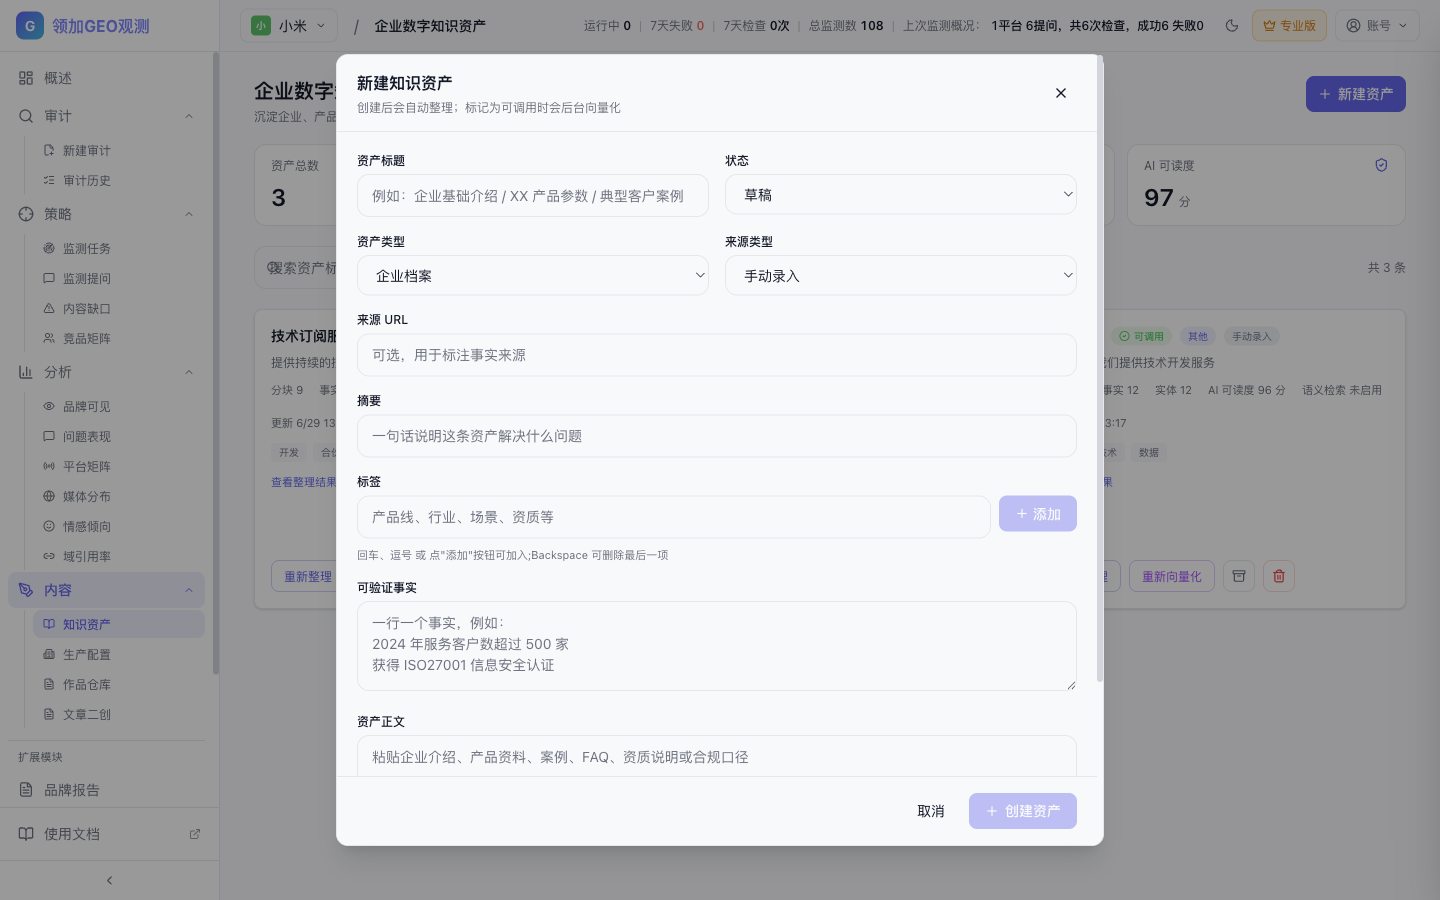This screenshot has width=1440, height=900.
Task: Select 知识资产 in the sidebar
Action: pyautogui.click(x=118, y=624)
